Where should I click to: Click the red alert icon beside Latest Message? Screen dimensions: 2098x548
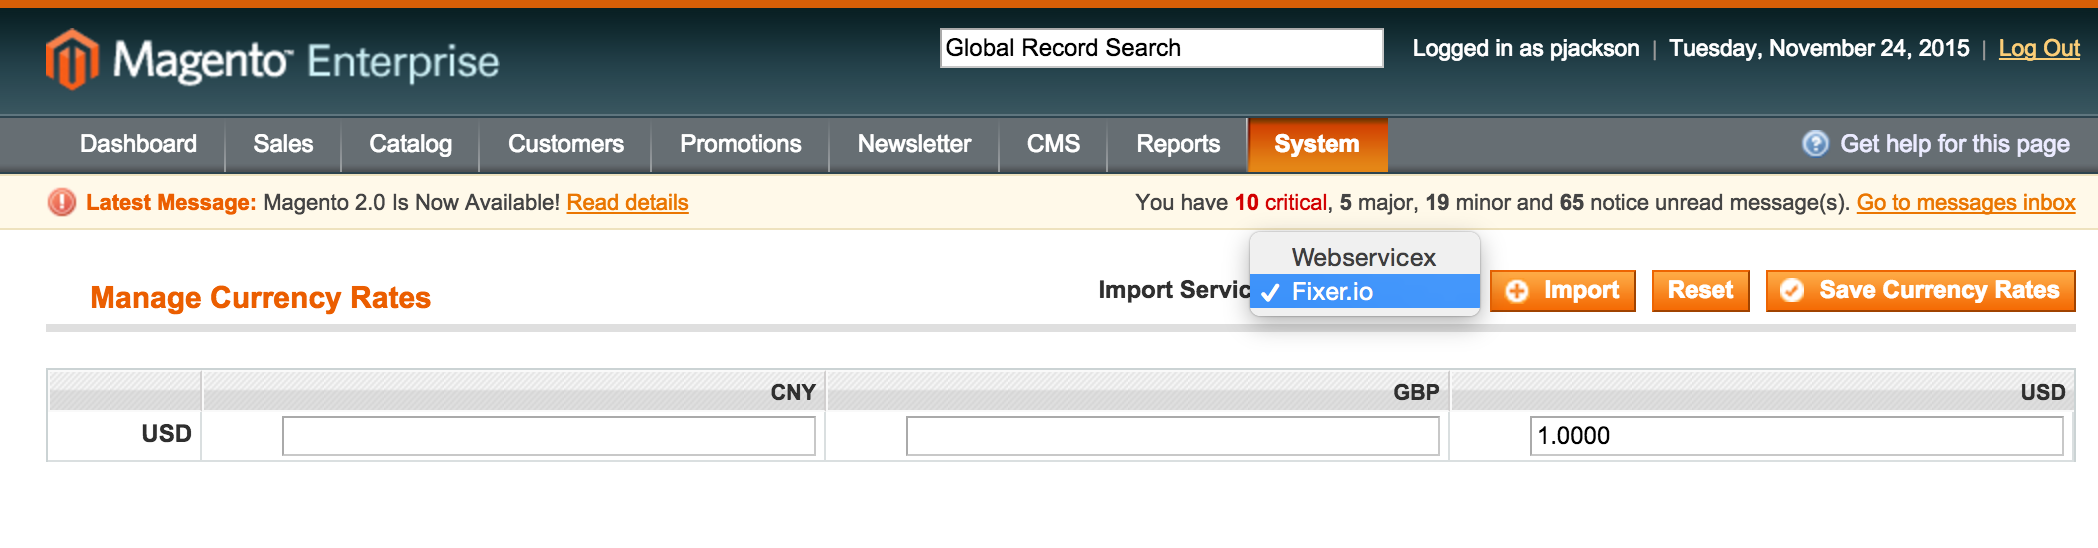point(62,203)
